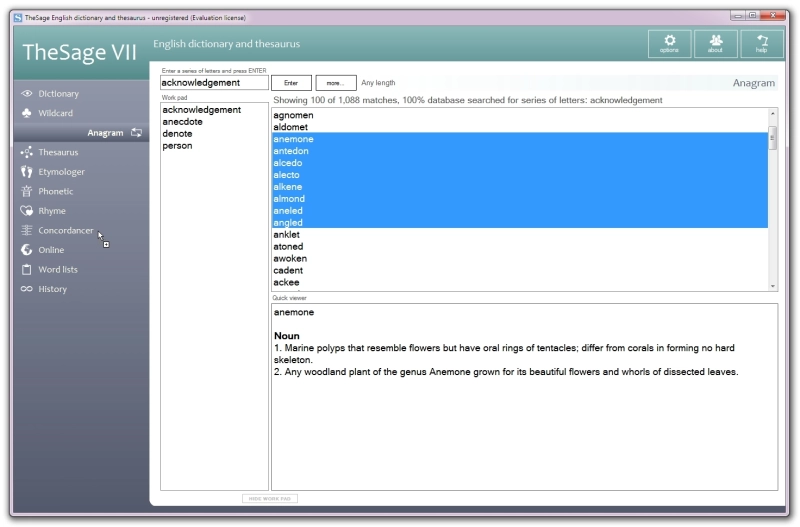
Task: Go to the Online section
Action: (51, 249)
